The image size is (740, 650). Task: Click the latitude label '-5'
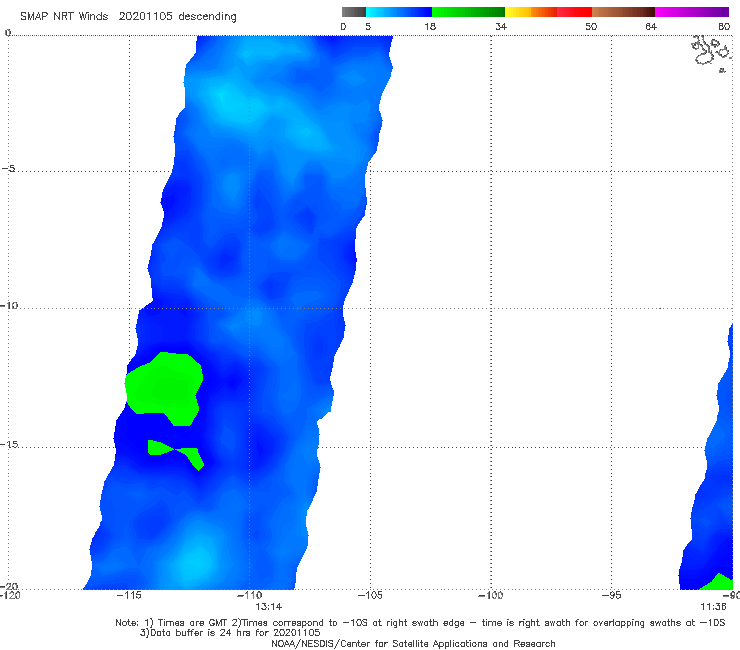[x=9, y=169]
